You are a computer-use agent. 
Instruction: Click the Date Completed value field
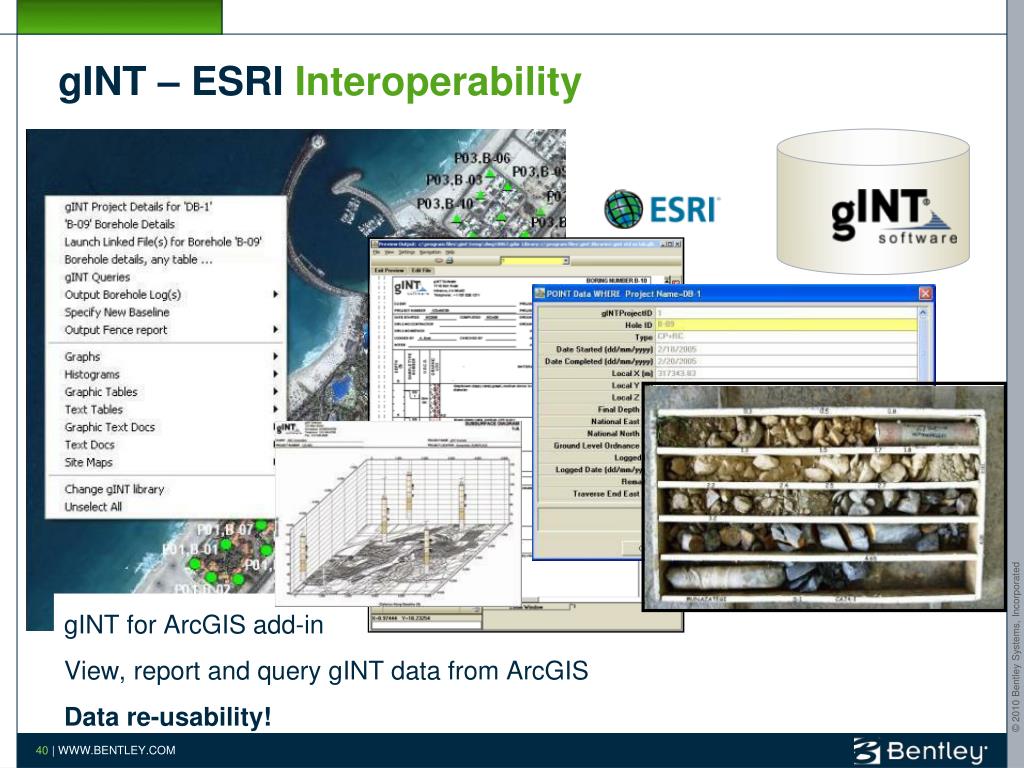click(786, 361)
